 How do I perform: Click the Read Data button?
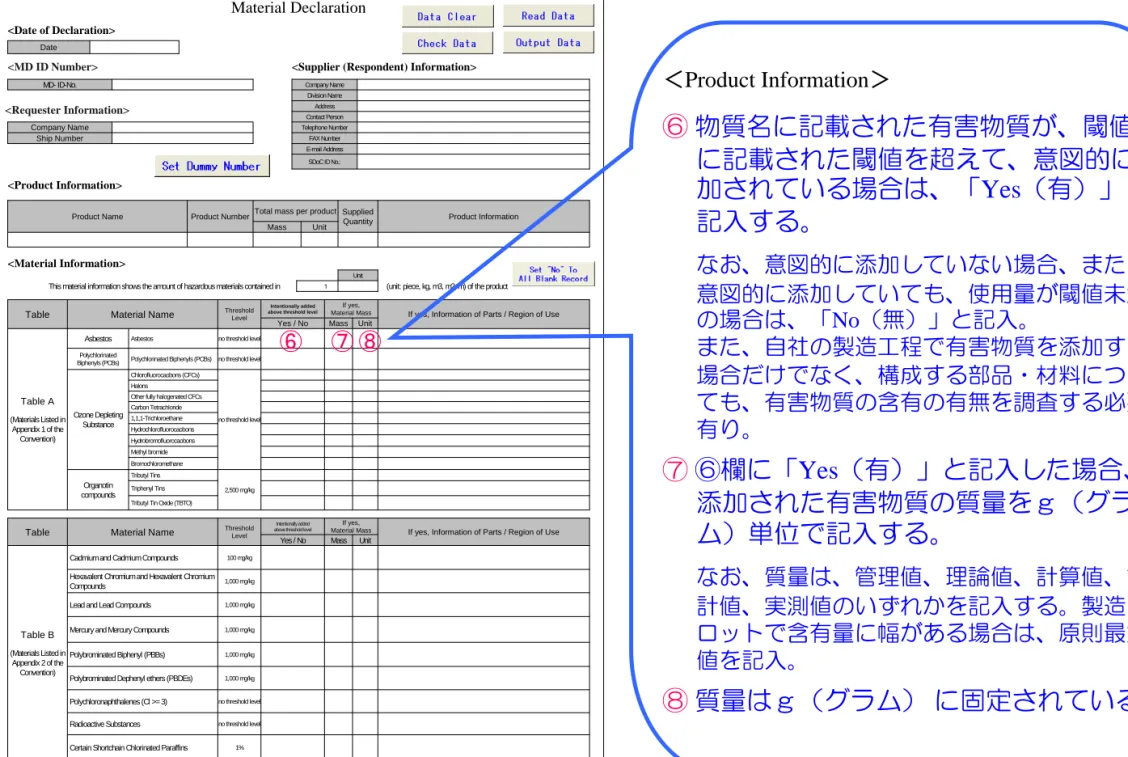pyautogui.click(x=548, y=16)
